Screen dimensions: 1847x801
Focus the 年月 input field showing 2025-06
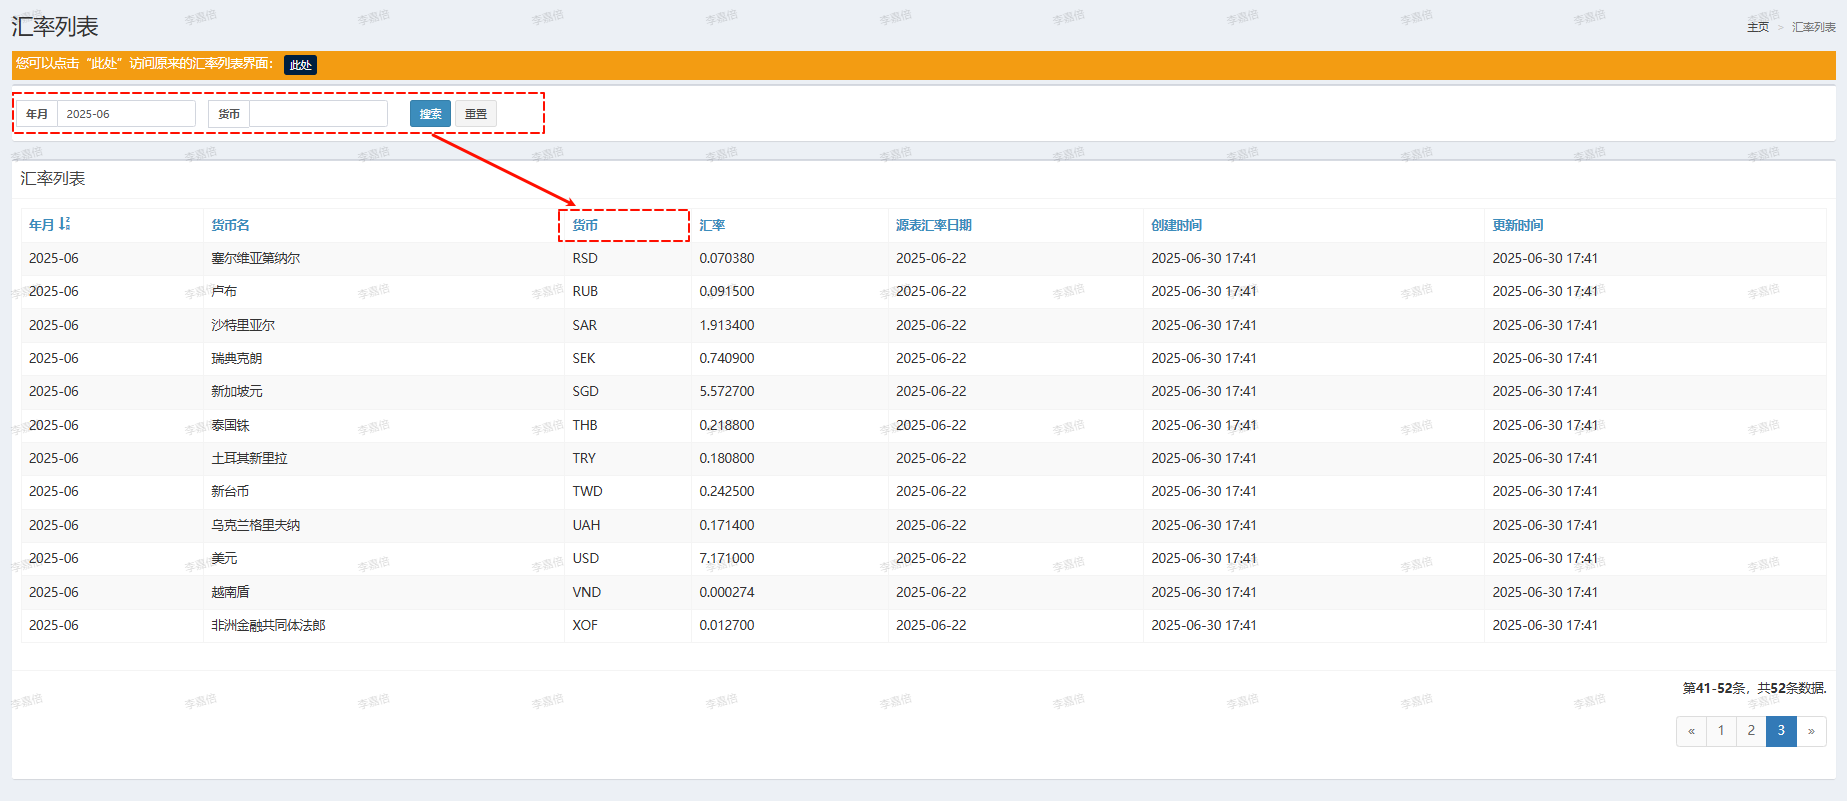coord(126,114)
